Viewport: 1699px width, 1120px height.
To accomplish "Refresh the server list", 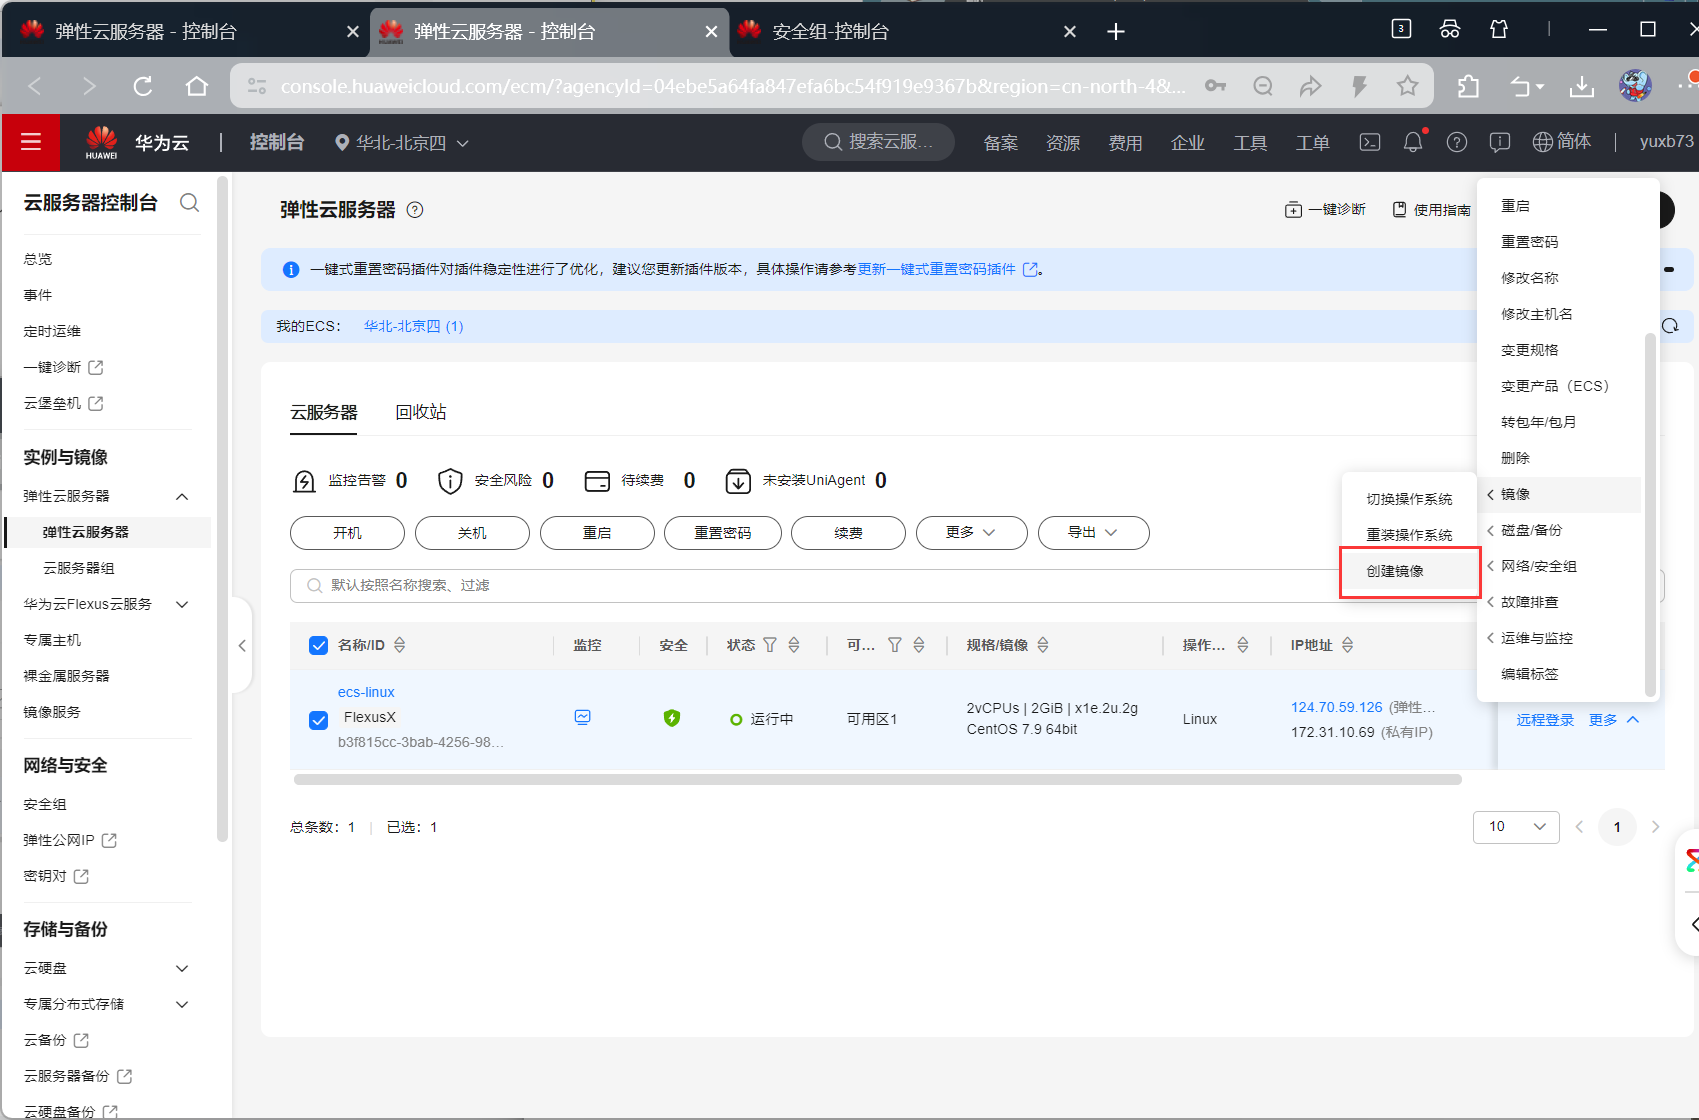I will (1671, 326).
